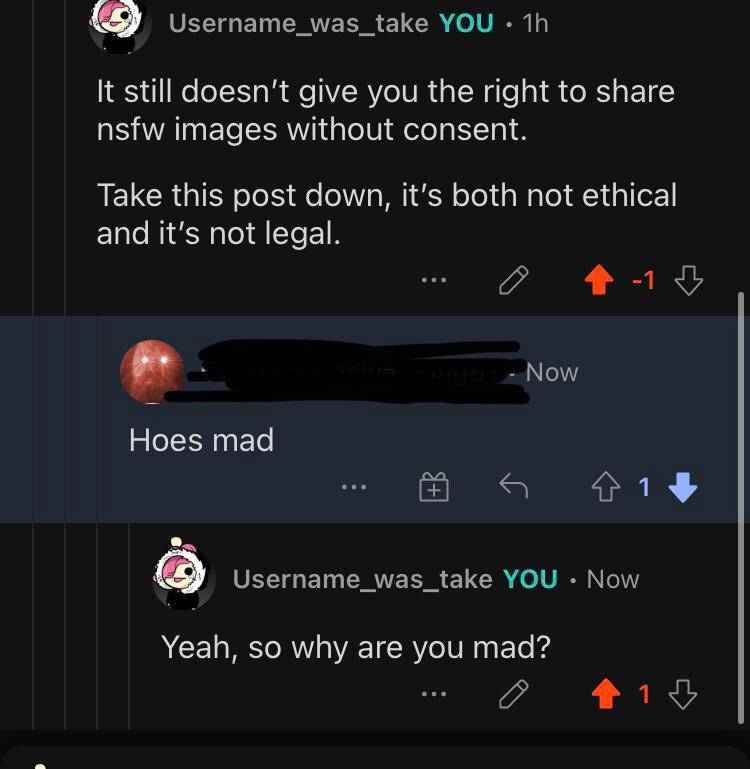Select the 'Hoes mad' comment text
The image size is (750, 769).
pyautogui.click(x=201, y=440)
